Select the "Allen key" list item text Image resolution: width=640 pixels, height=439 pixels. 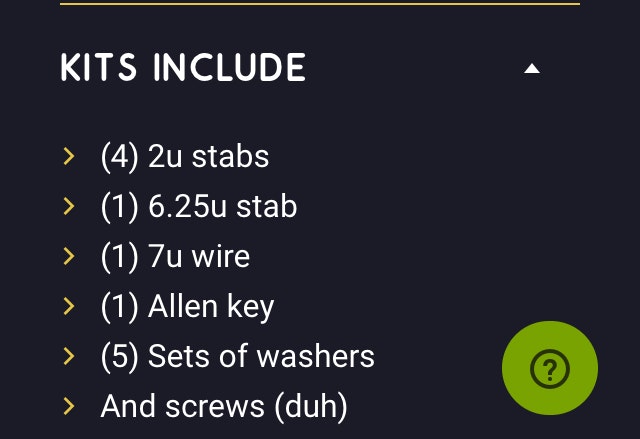click(211, 307)
